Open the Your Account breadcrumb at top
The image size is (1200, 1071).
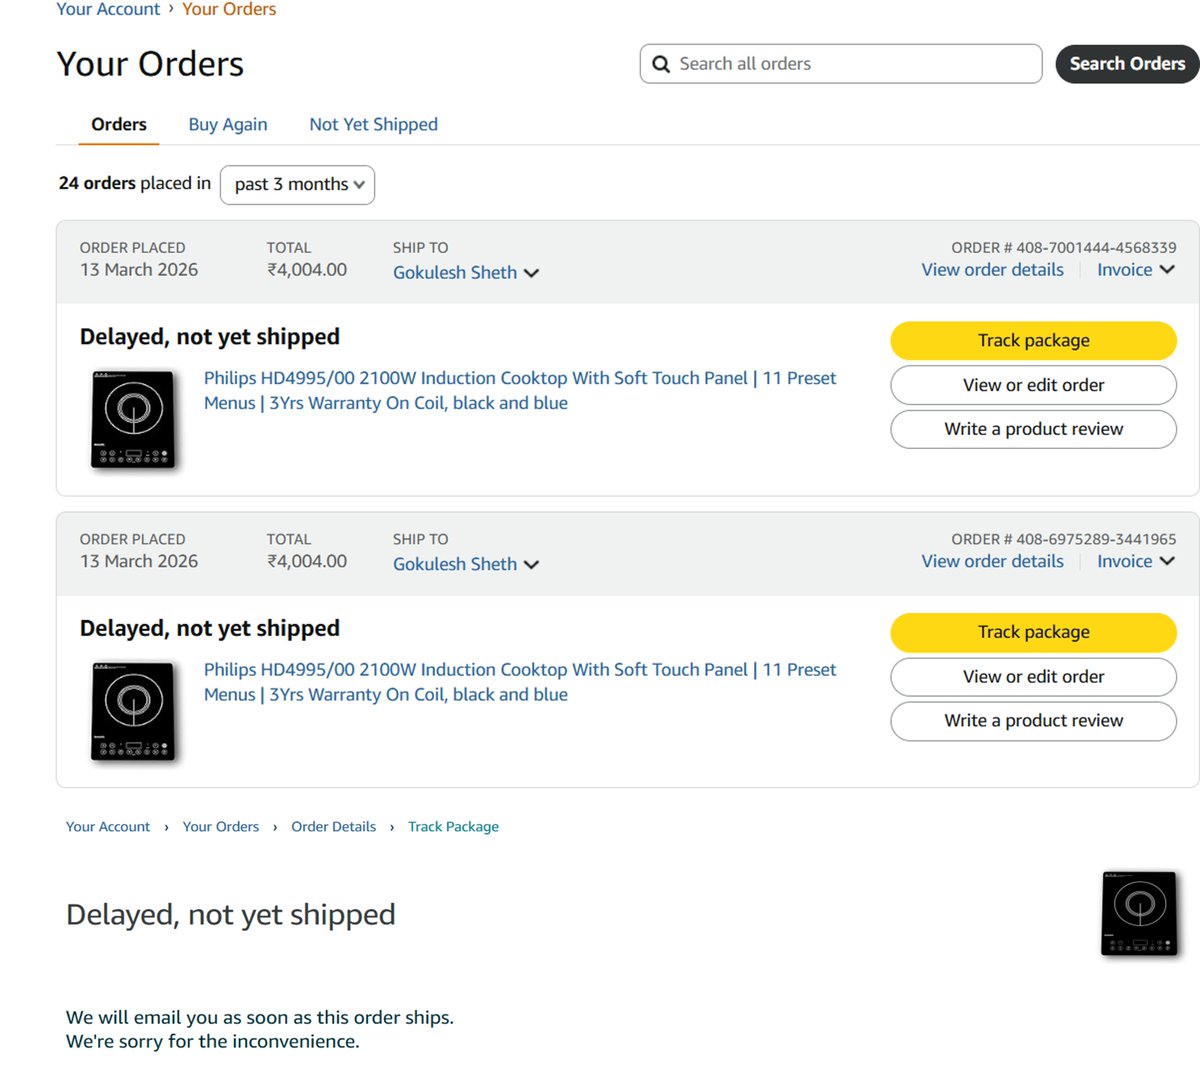pyautogui.click(x=108, y=9)
